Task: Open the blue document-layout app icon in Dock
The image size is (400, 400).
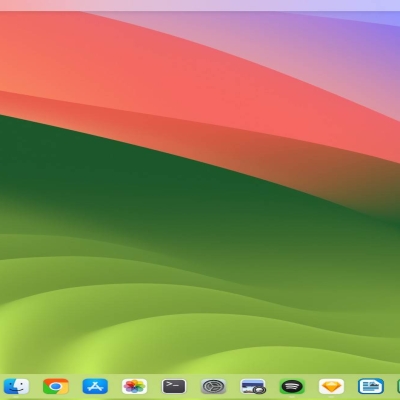Action: 371,387
